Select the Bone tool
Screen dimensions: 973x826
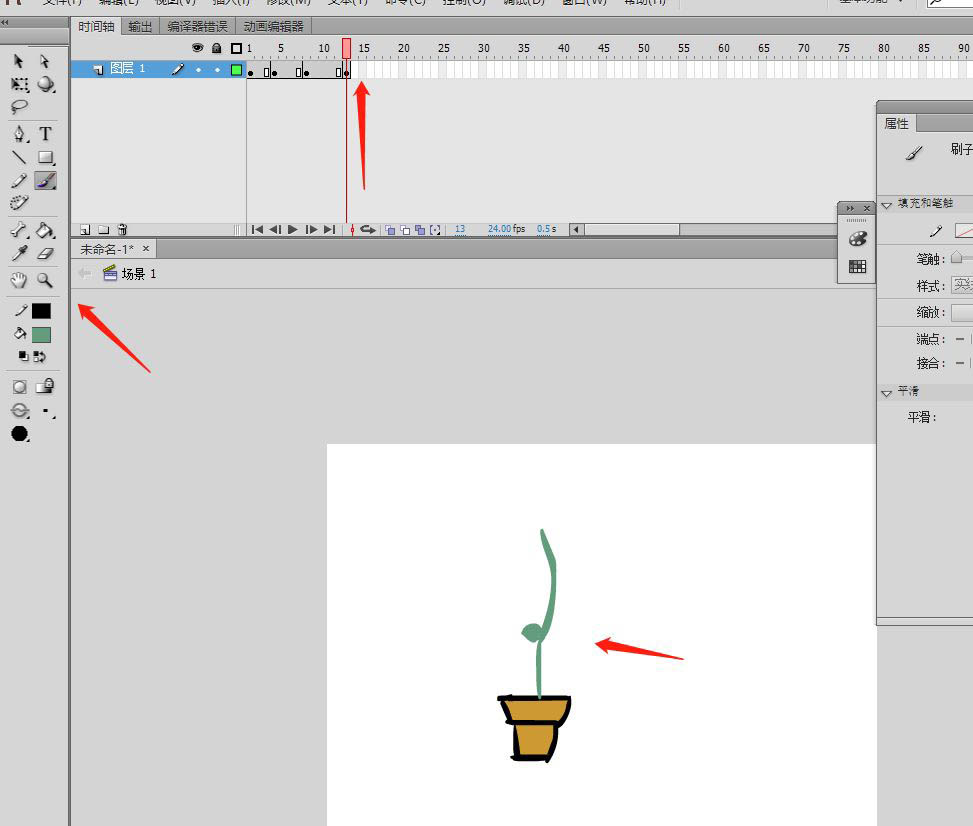pyautogui.click(x=19, y=230)
